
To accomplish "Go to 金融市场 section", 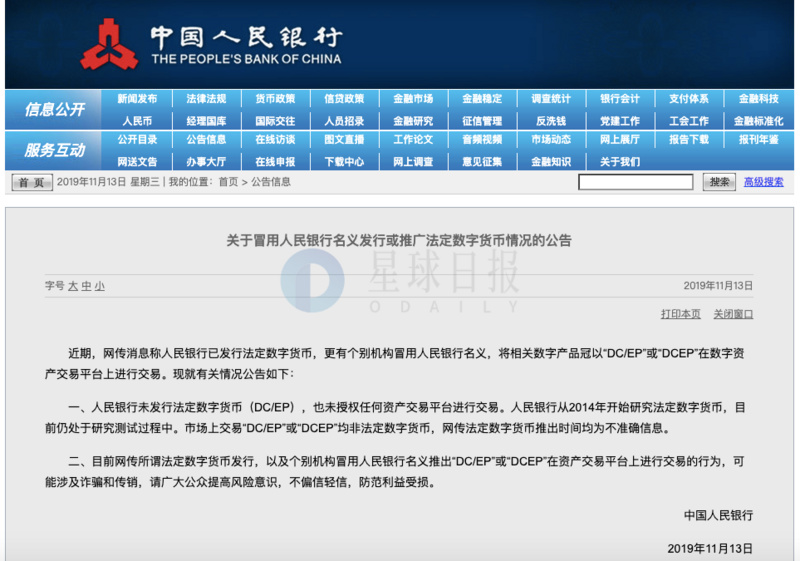I will (x=413, y=98).
